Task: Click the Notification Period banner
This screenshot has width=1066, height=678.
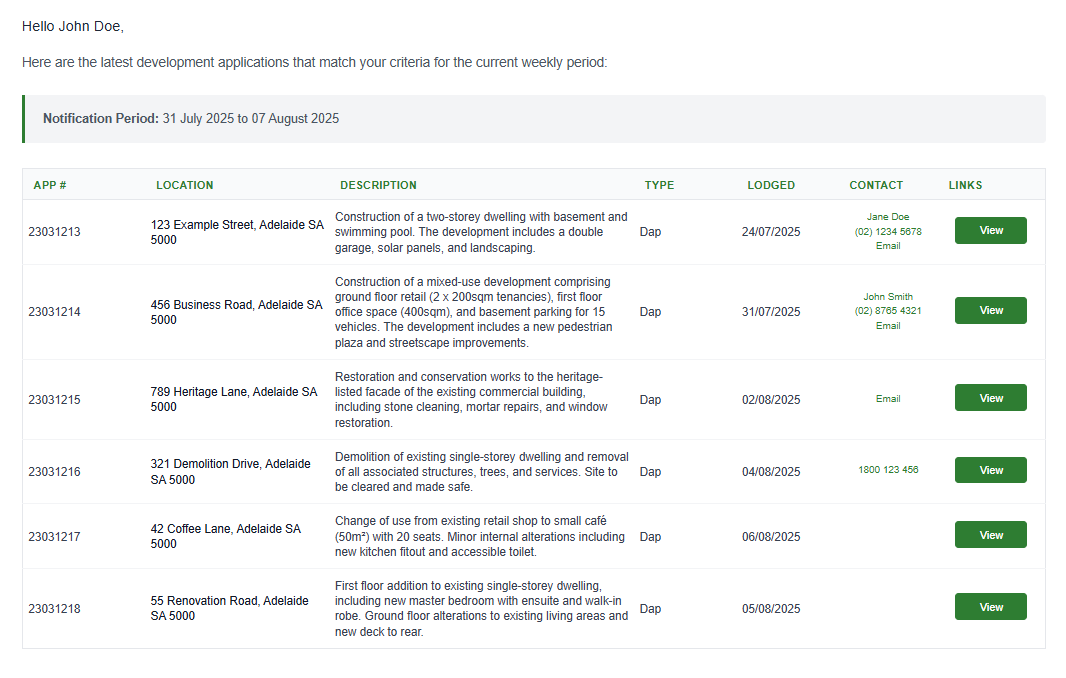Action: coord(533,119)
